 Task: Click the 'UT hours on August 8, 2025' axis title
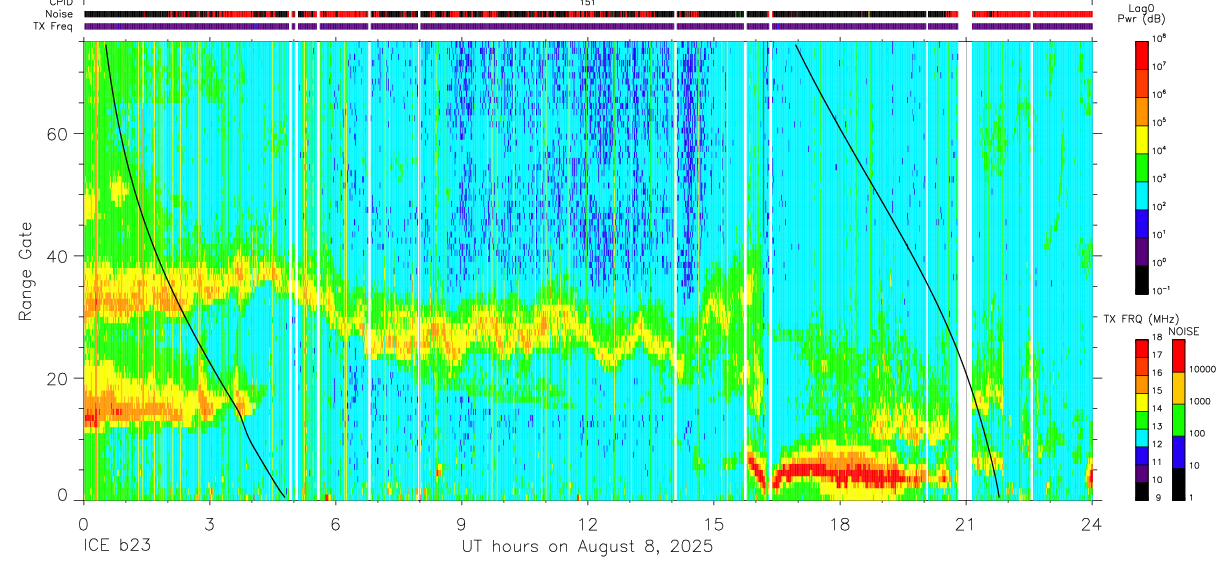[x=587, y=547]
